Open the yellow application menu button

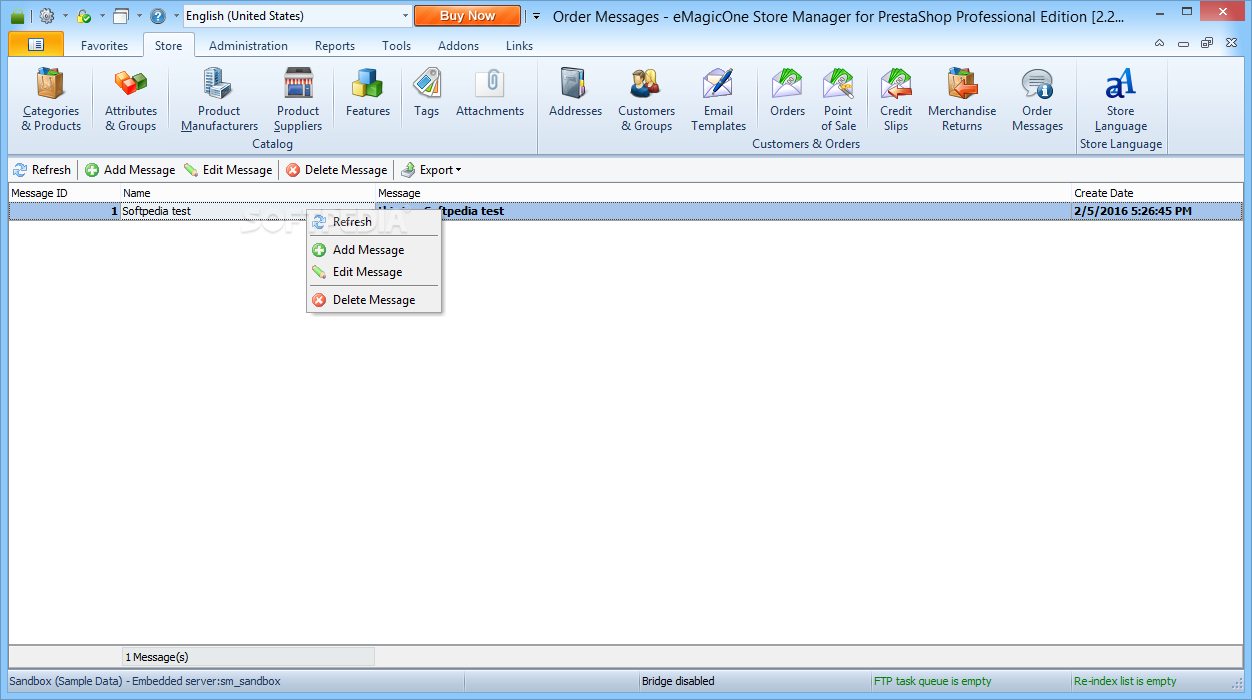pos(36,44)
